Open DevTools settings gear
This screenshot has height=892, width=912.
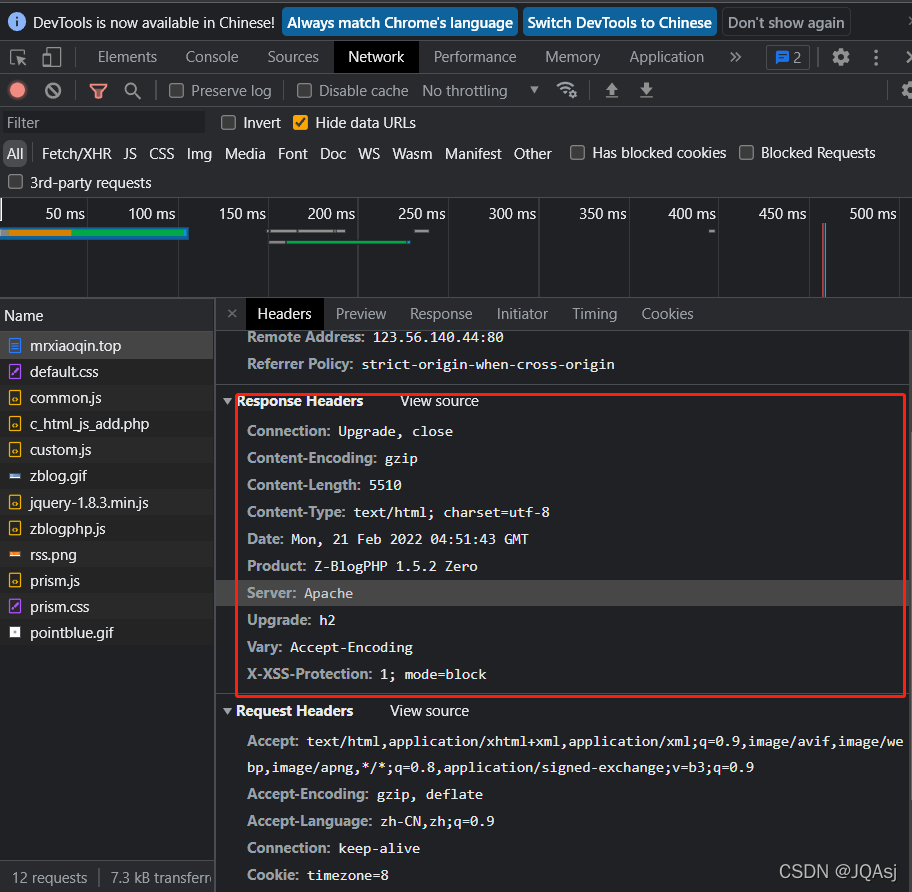point(841,57)
